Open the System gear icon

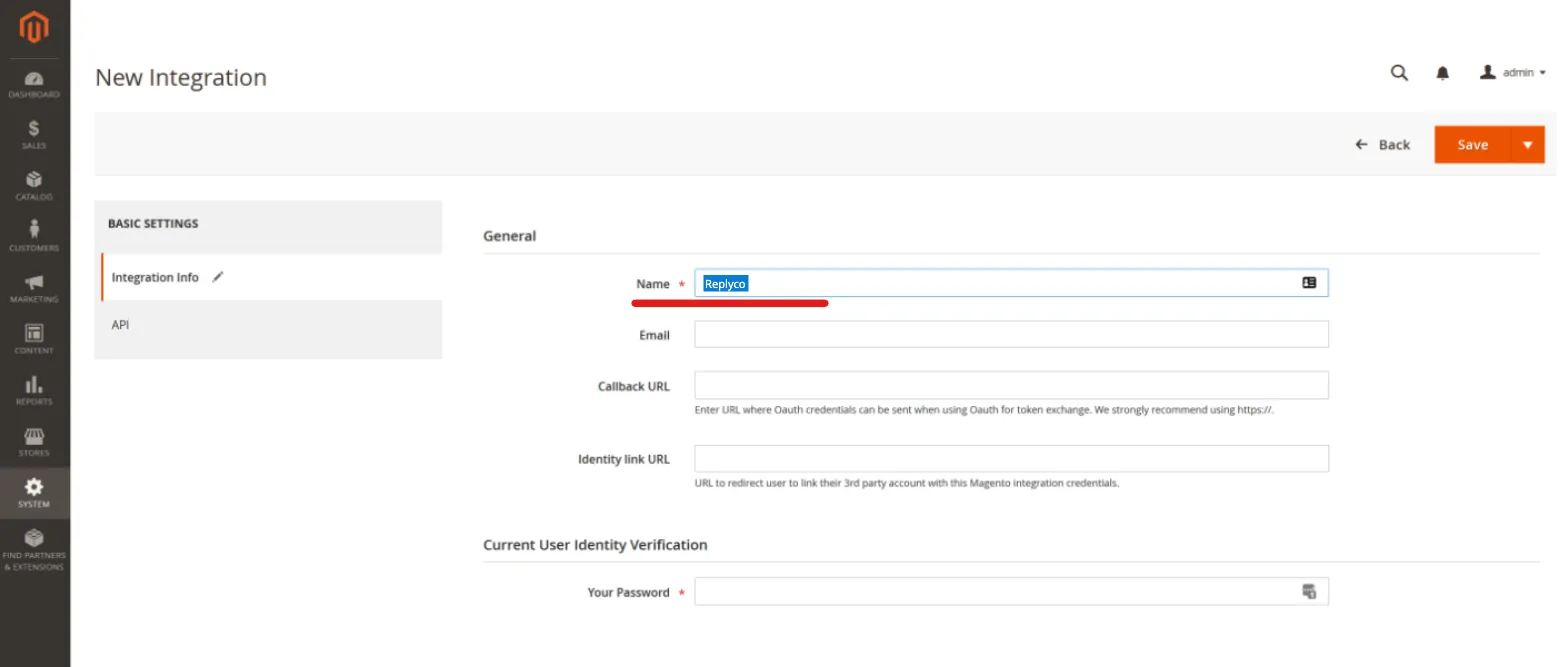pyautogui.click(x=34, y=487)
